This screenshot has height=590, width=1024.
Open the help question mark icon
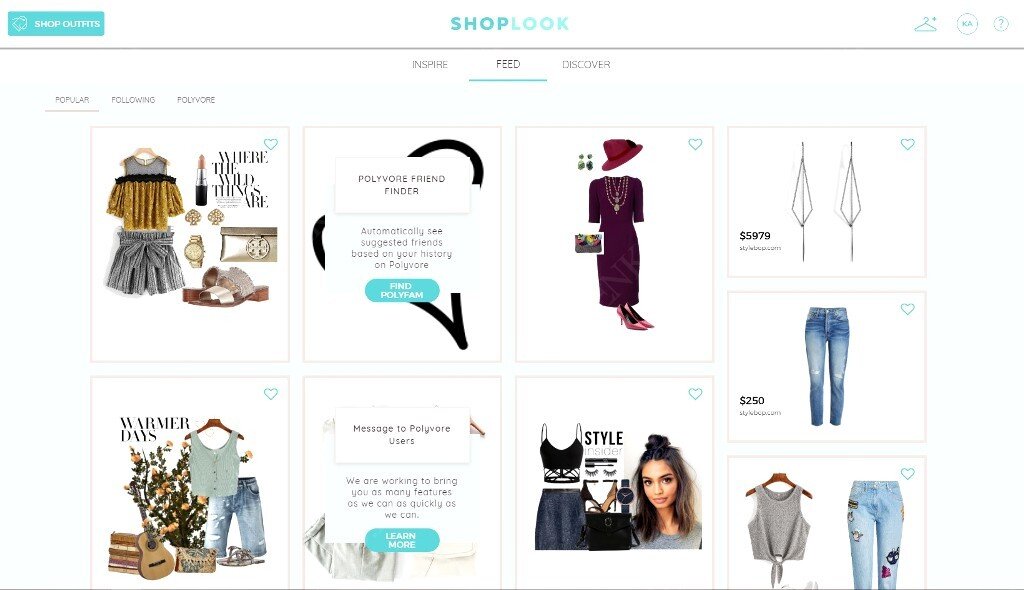(1000, 24)
